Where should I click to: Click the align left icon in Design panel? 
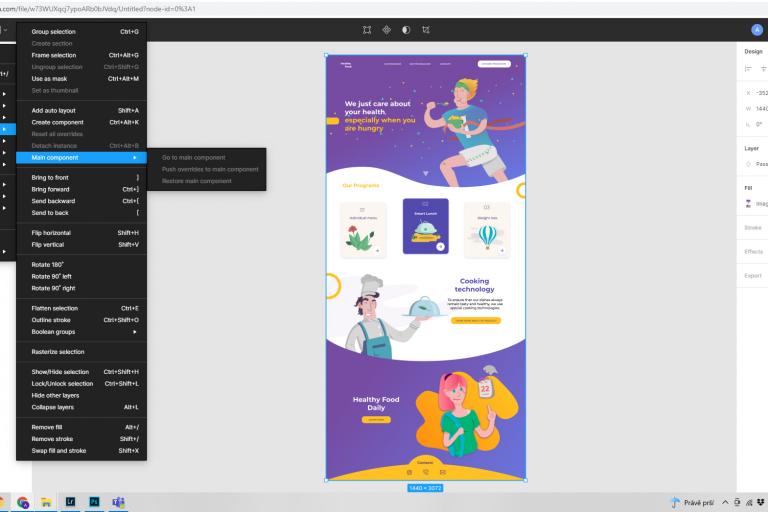(x=748, y=69)
